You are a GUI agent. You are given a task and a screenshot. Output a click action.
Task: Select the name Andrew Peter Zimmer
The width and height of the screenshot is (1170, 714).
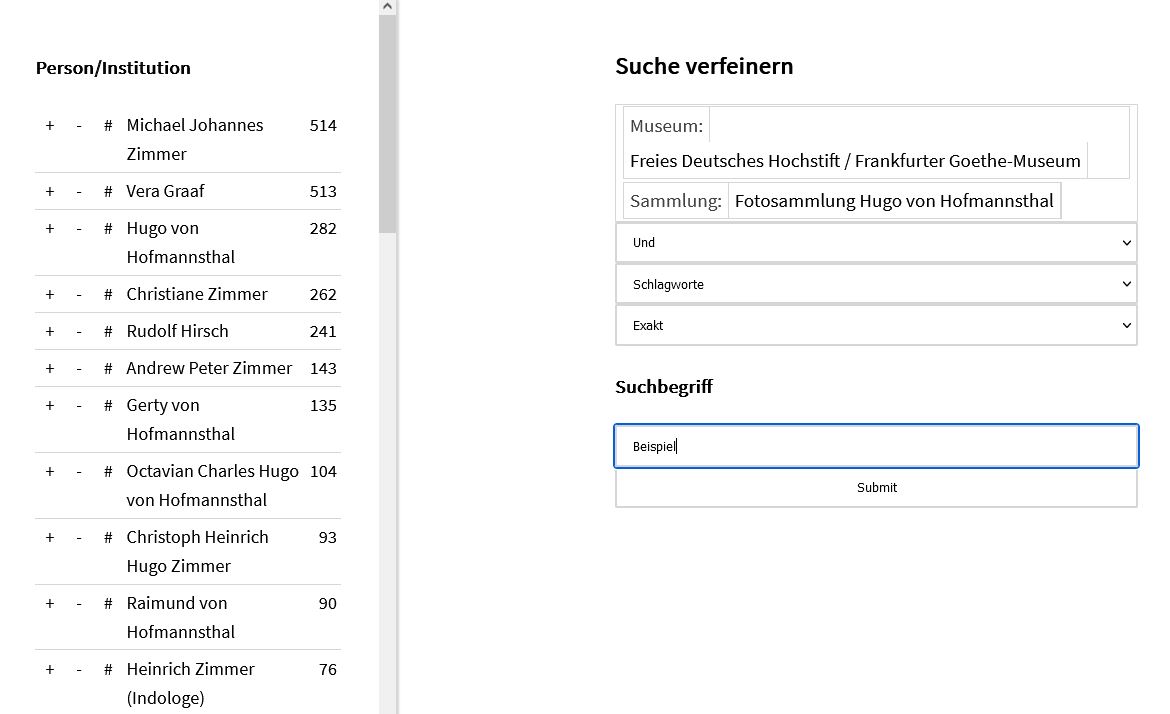tap(209, 369)
